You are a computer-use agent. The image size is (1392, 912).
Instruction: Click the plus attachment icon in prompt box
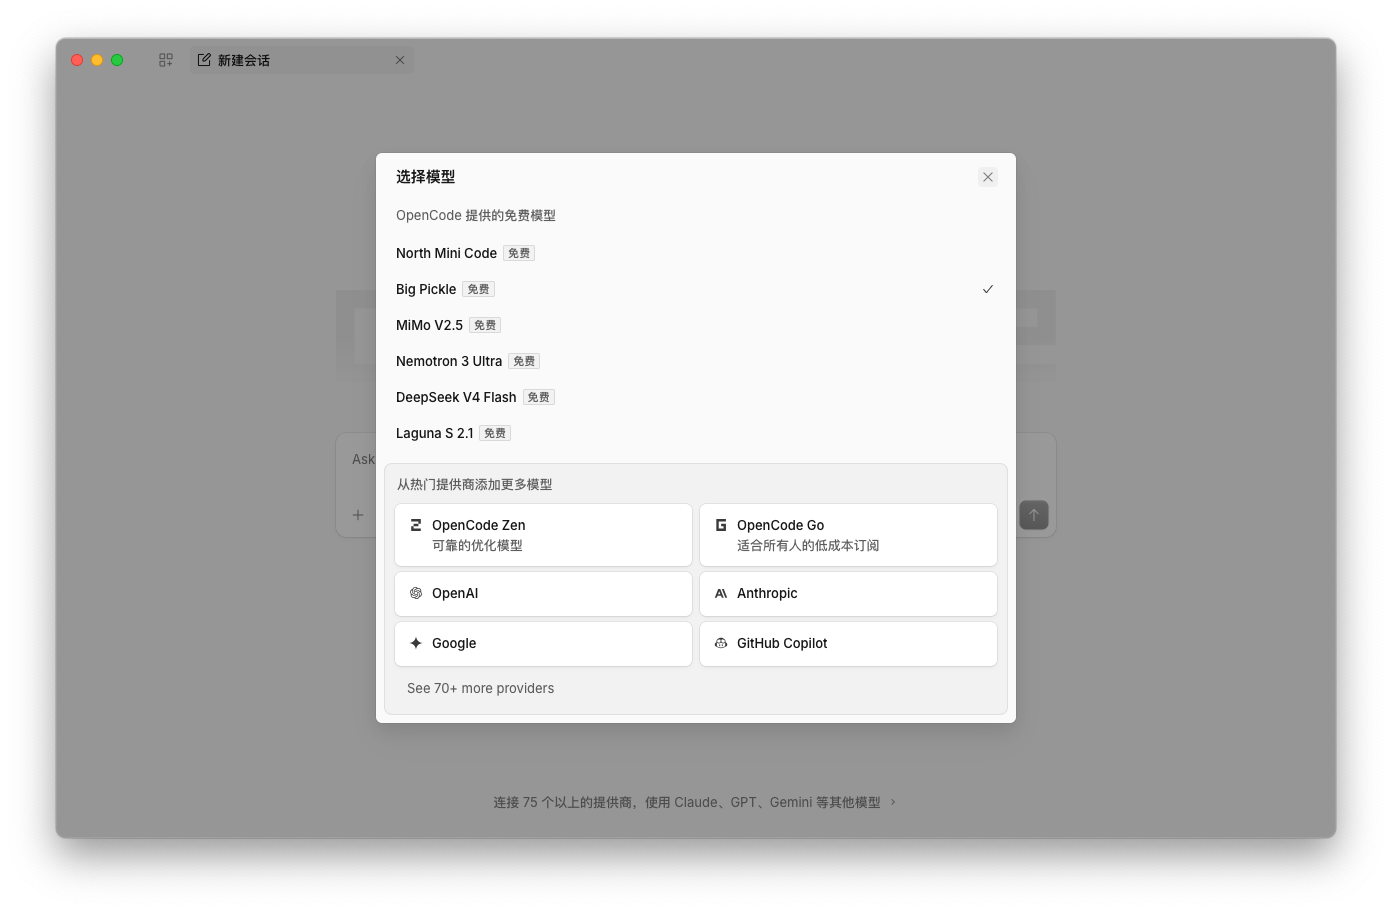click(358, 515)
